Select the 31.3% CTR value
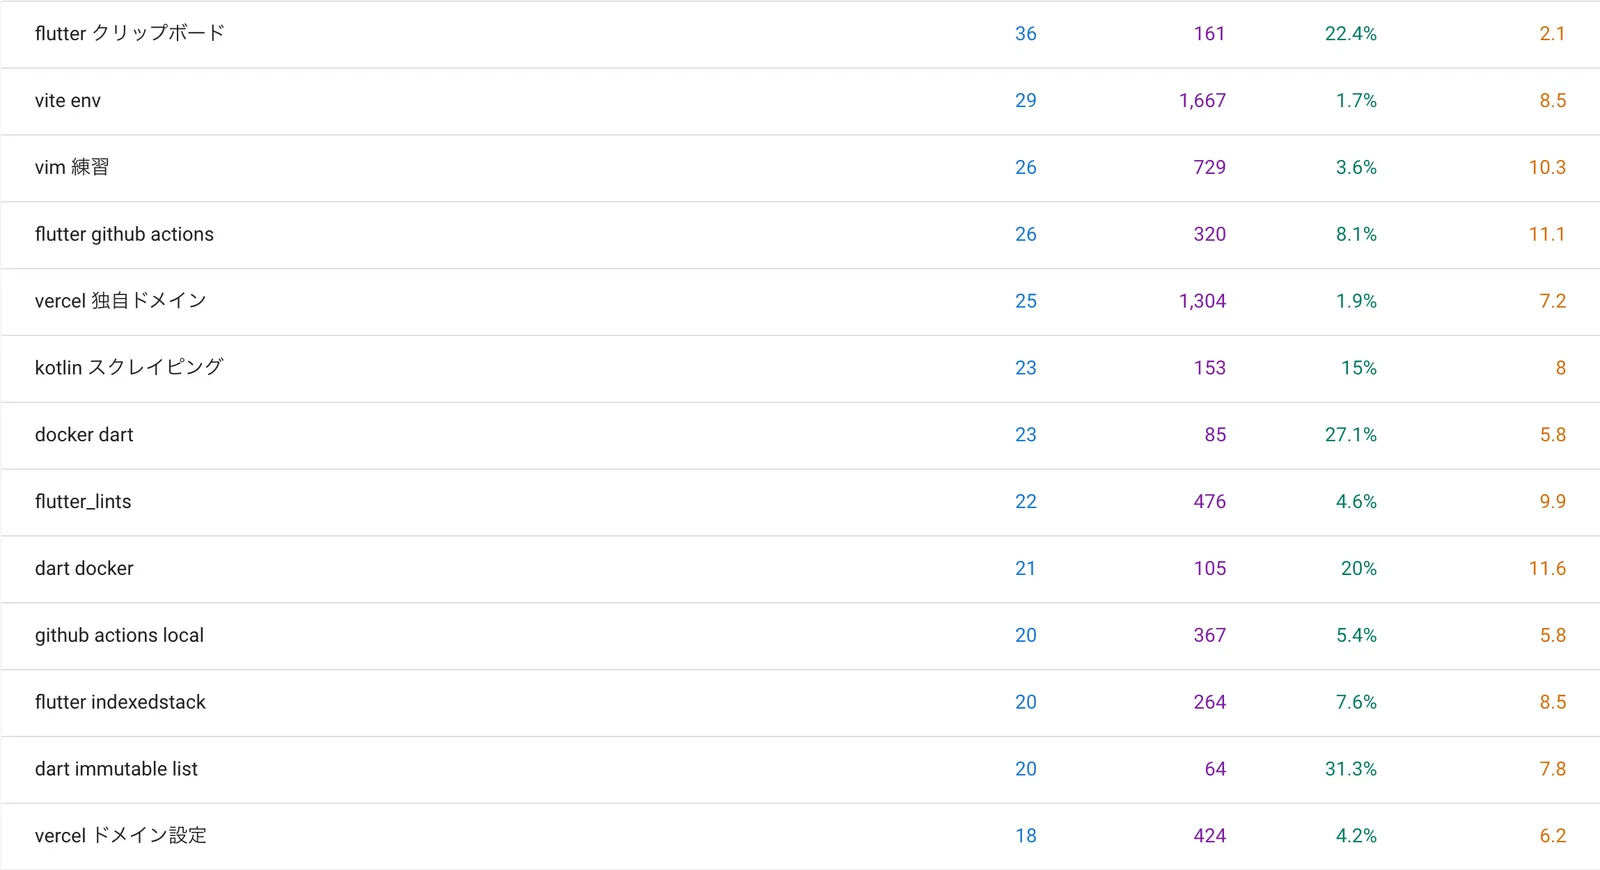The height and width of the screenshot is (870, 1600). pos(1350,769)
